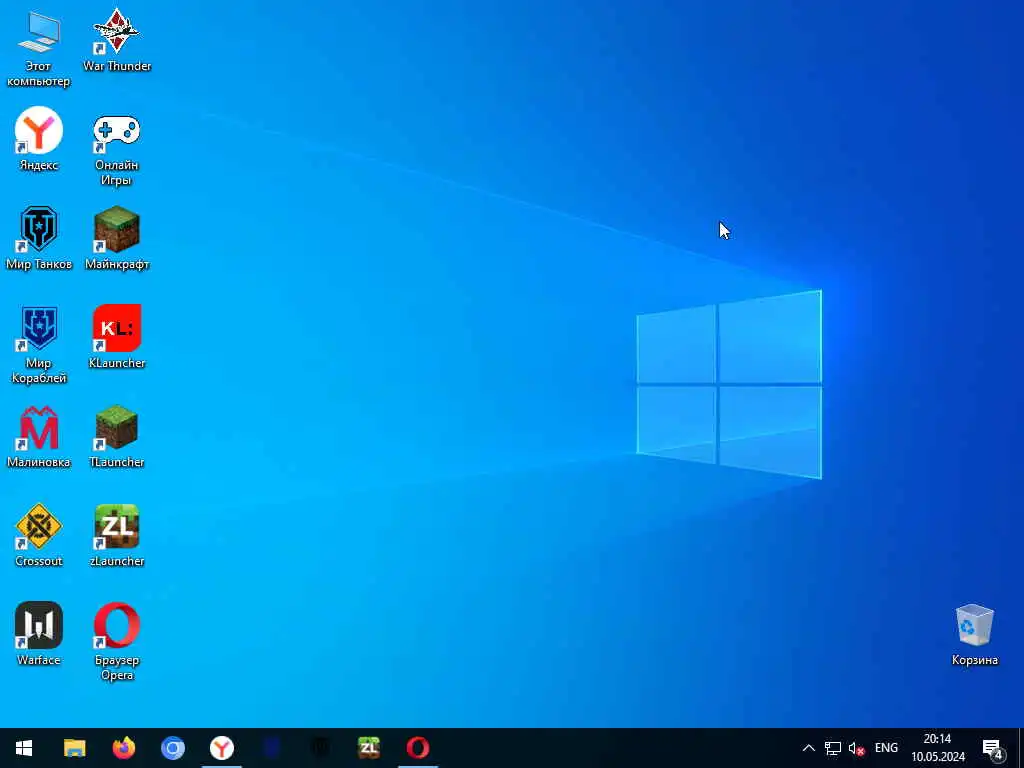Select the Мир Танков desktop shortcut
This screenshot has width=1024, height=768.
(39, 238)
